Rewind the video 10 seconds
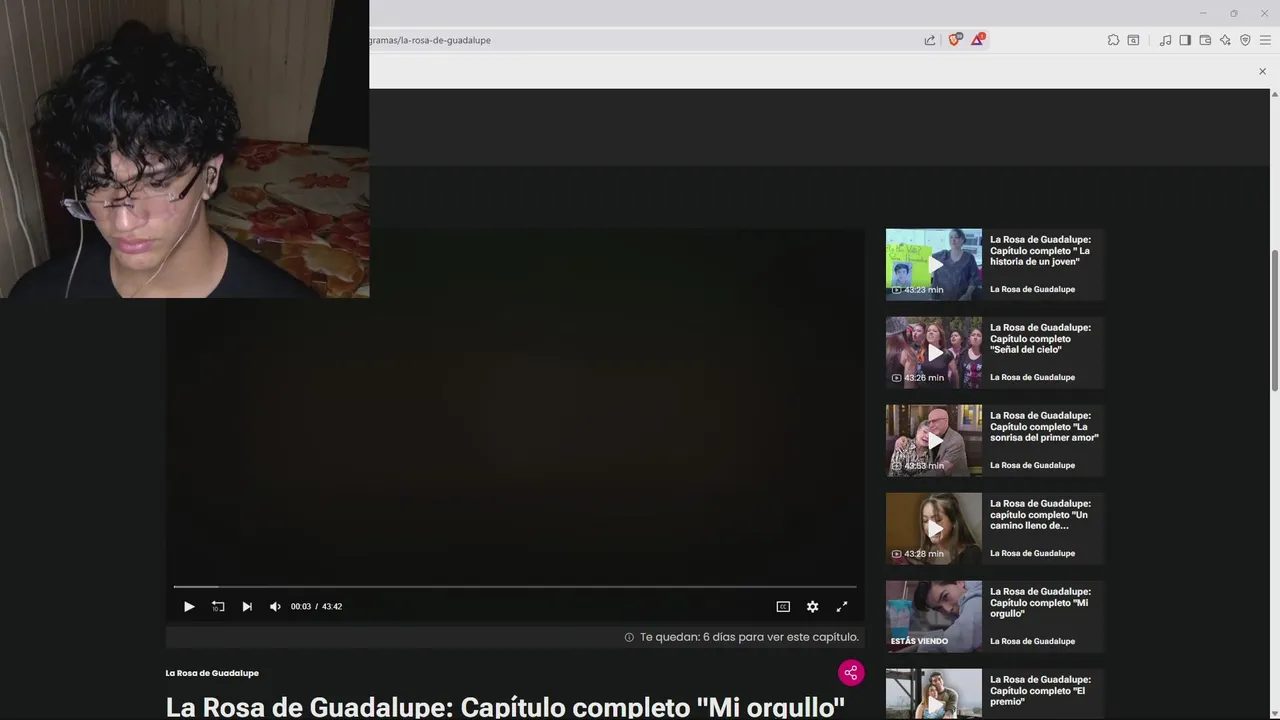 (x=218, y=606)
